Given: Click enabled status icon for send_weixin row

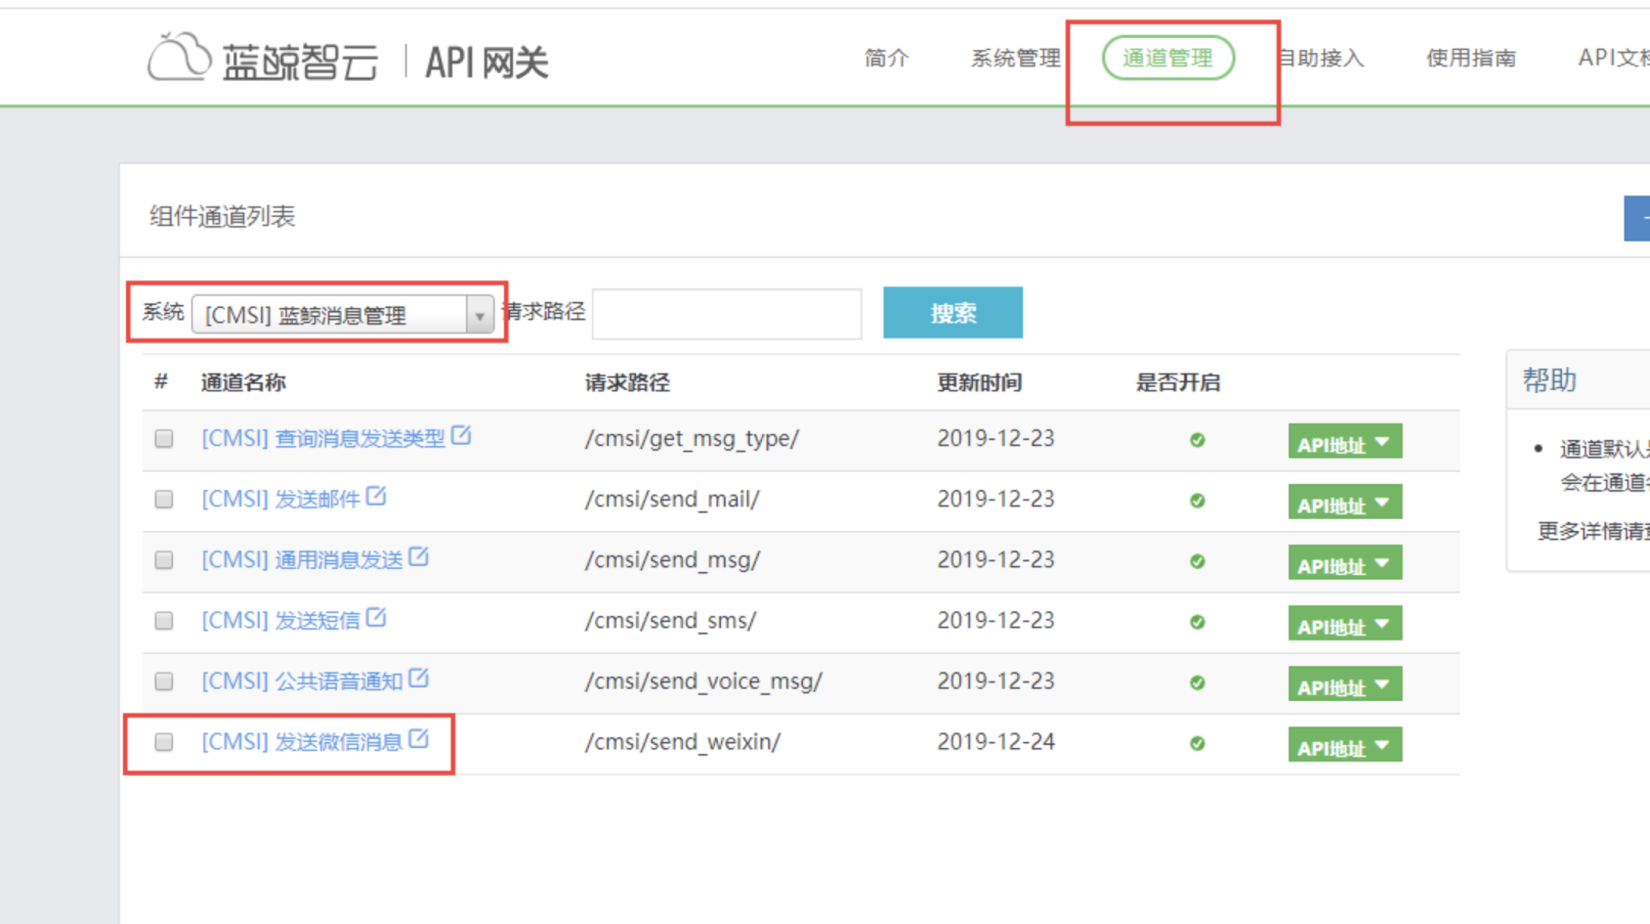Looking at the screenshot, I should 1197,744.
